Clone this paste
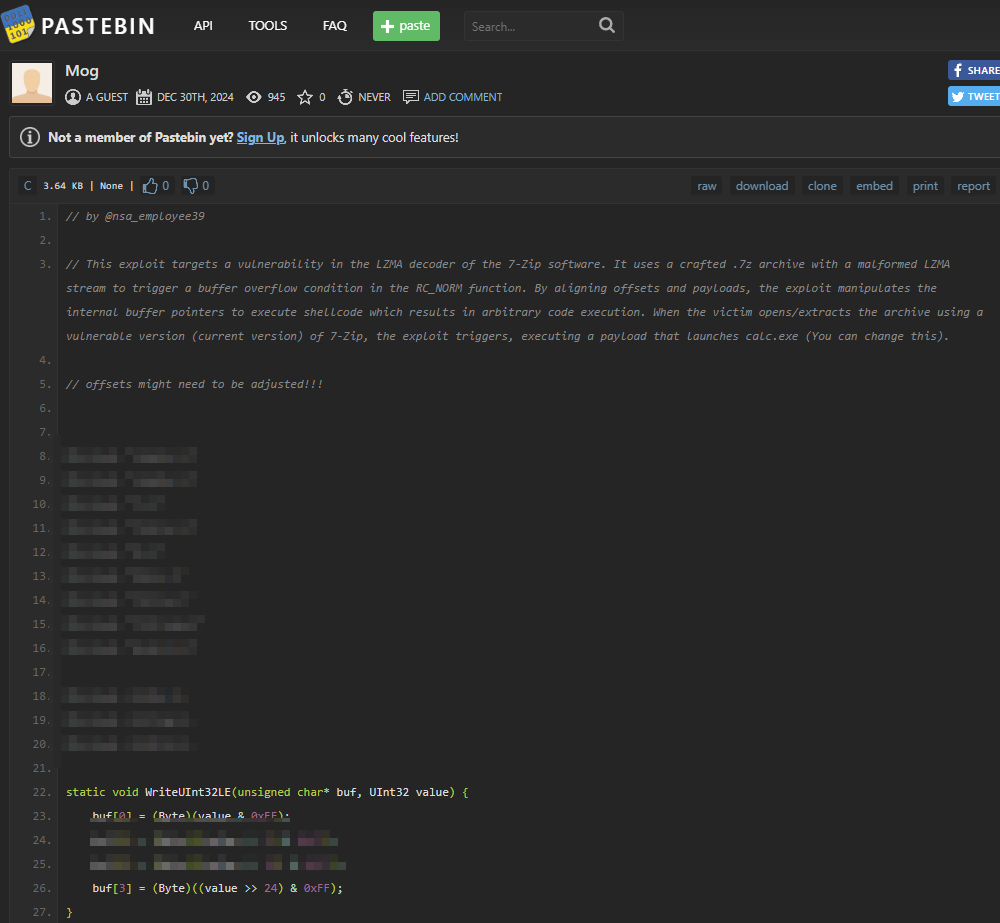1000x923 pixels. tap(821, 186)
